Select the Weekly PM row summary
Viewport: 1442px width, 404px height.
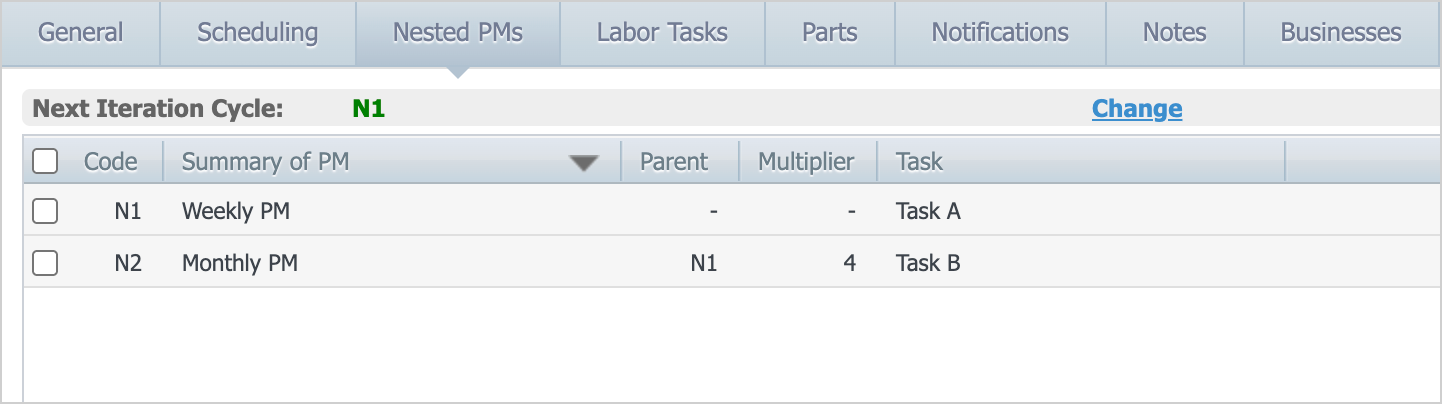(236, 211)
